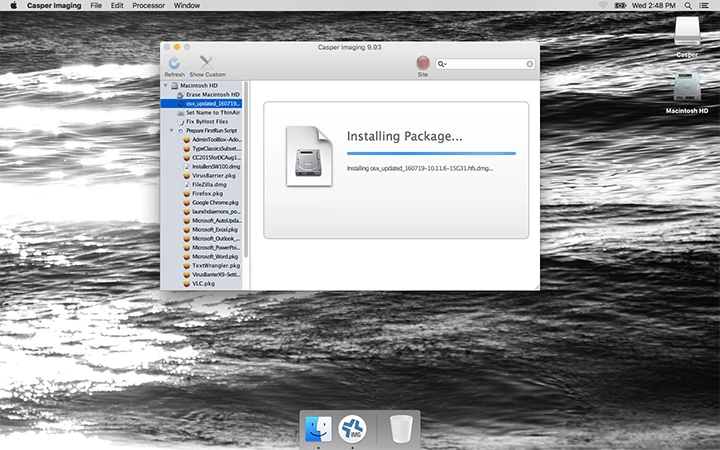
Task: Click the package icon beside TextWrangler.pkg
Action: pyautogui.click(x=186, y=265)
